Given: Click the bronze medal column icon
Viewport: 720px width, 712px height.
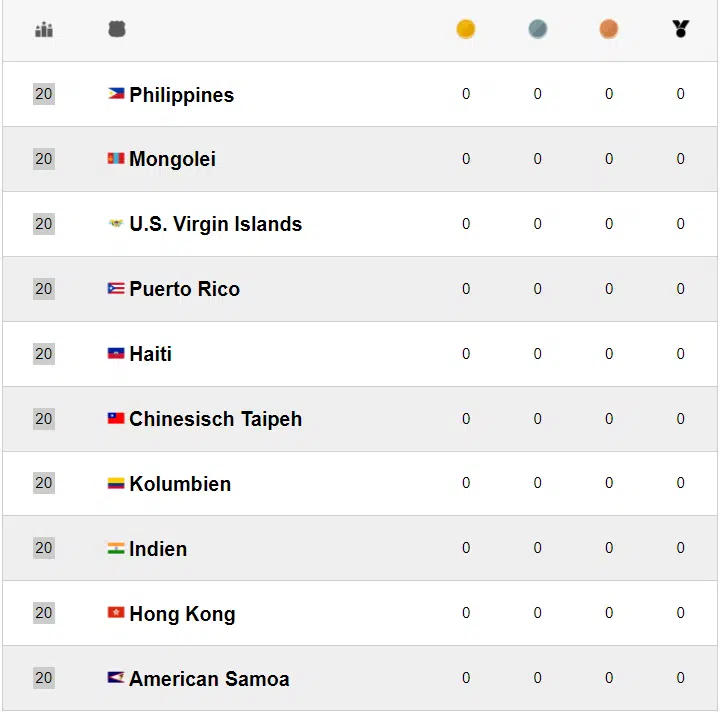Looking at the screenshot, I should (x=609, y=29).
